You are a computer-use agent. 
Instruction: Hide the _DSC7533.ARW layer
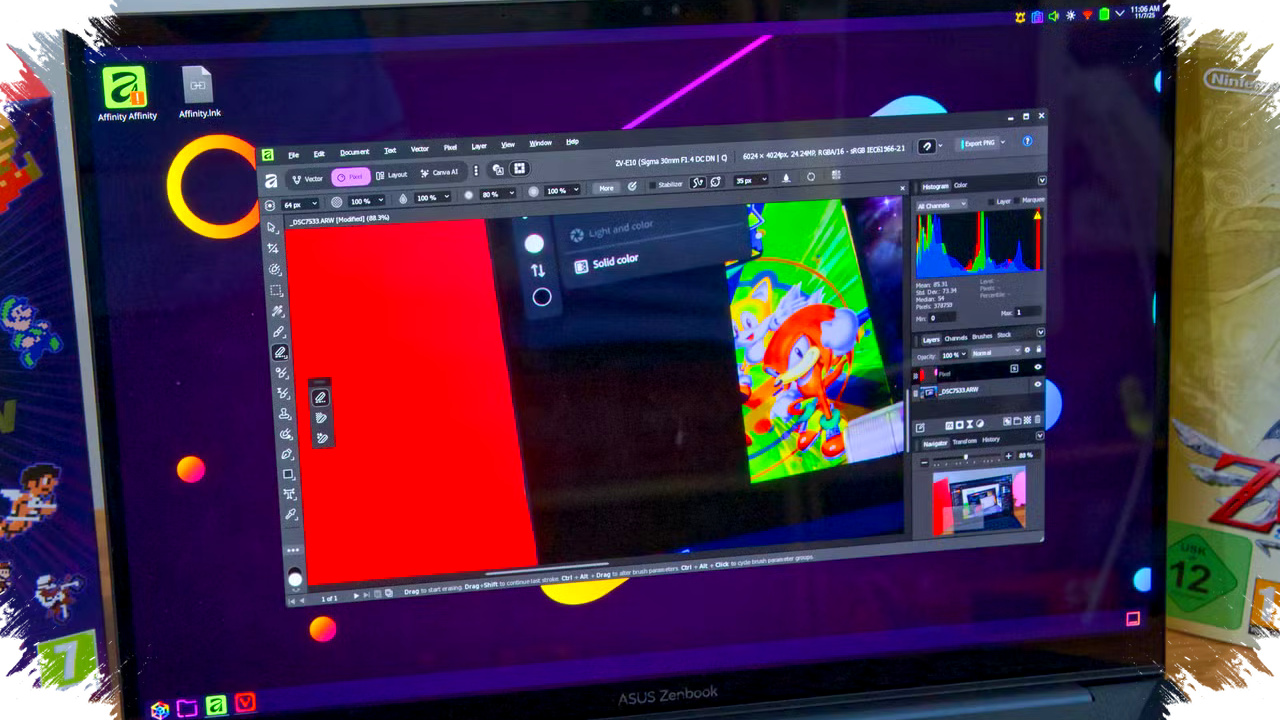(1037, 385)
